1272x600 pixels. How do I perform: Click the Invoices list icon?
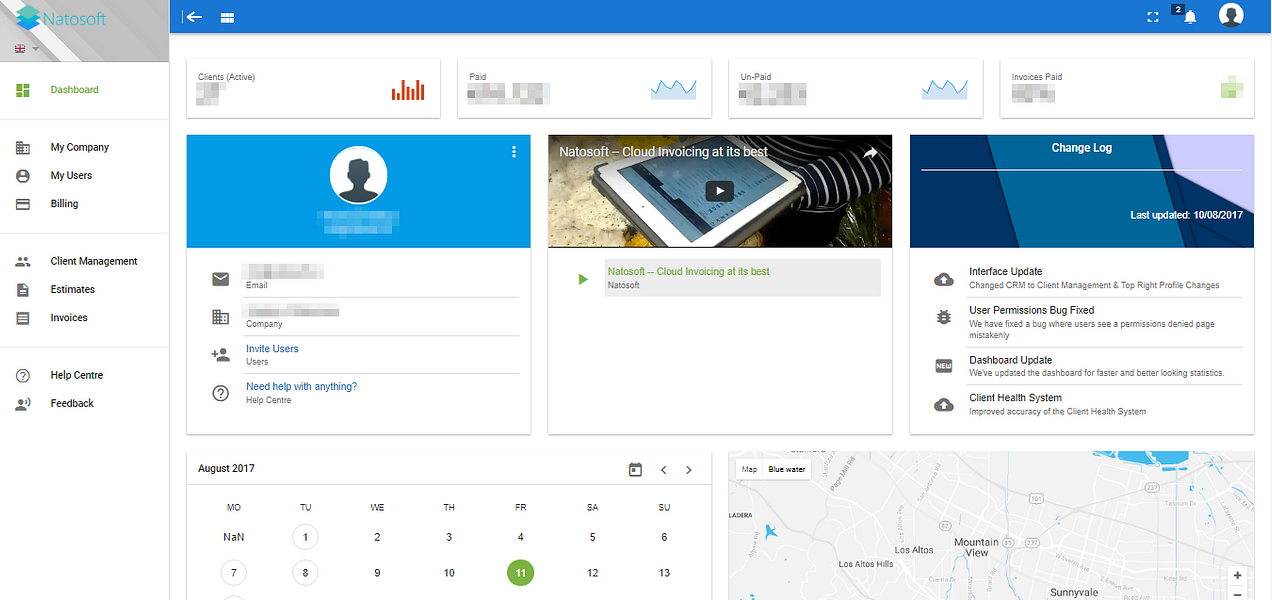point(23,317)
